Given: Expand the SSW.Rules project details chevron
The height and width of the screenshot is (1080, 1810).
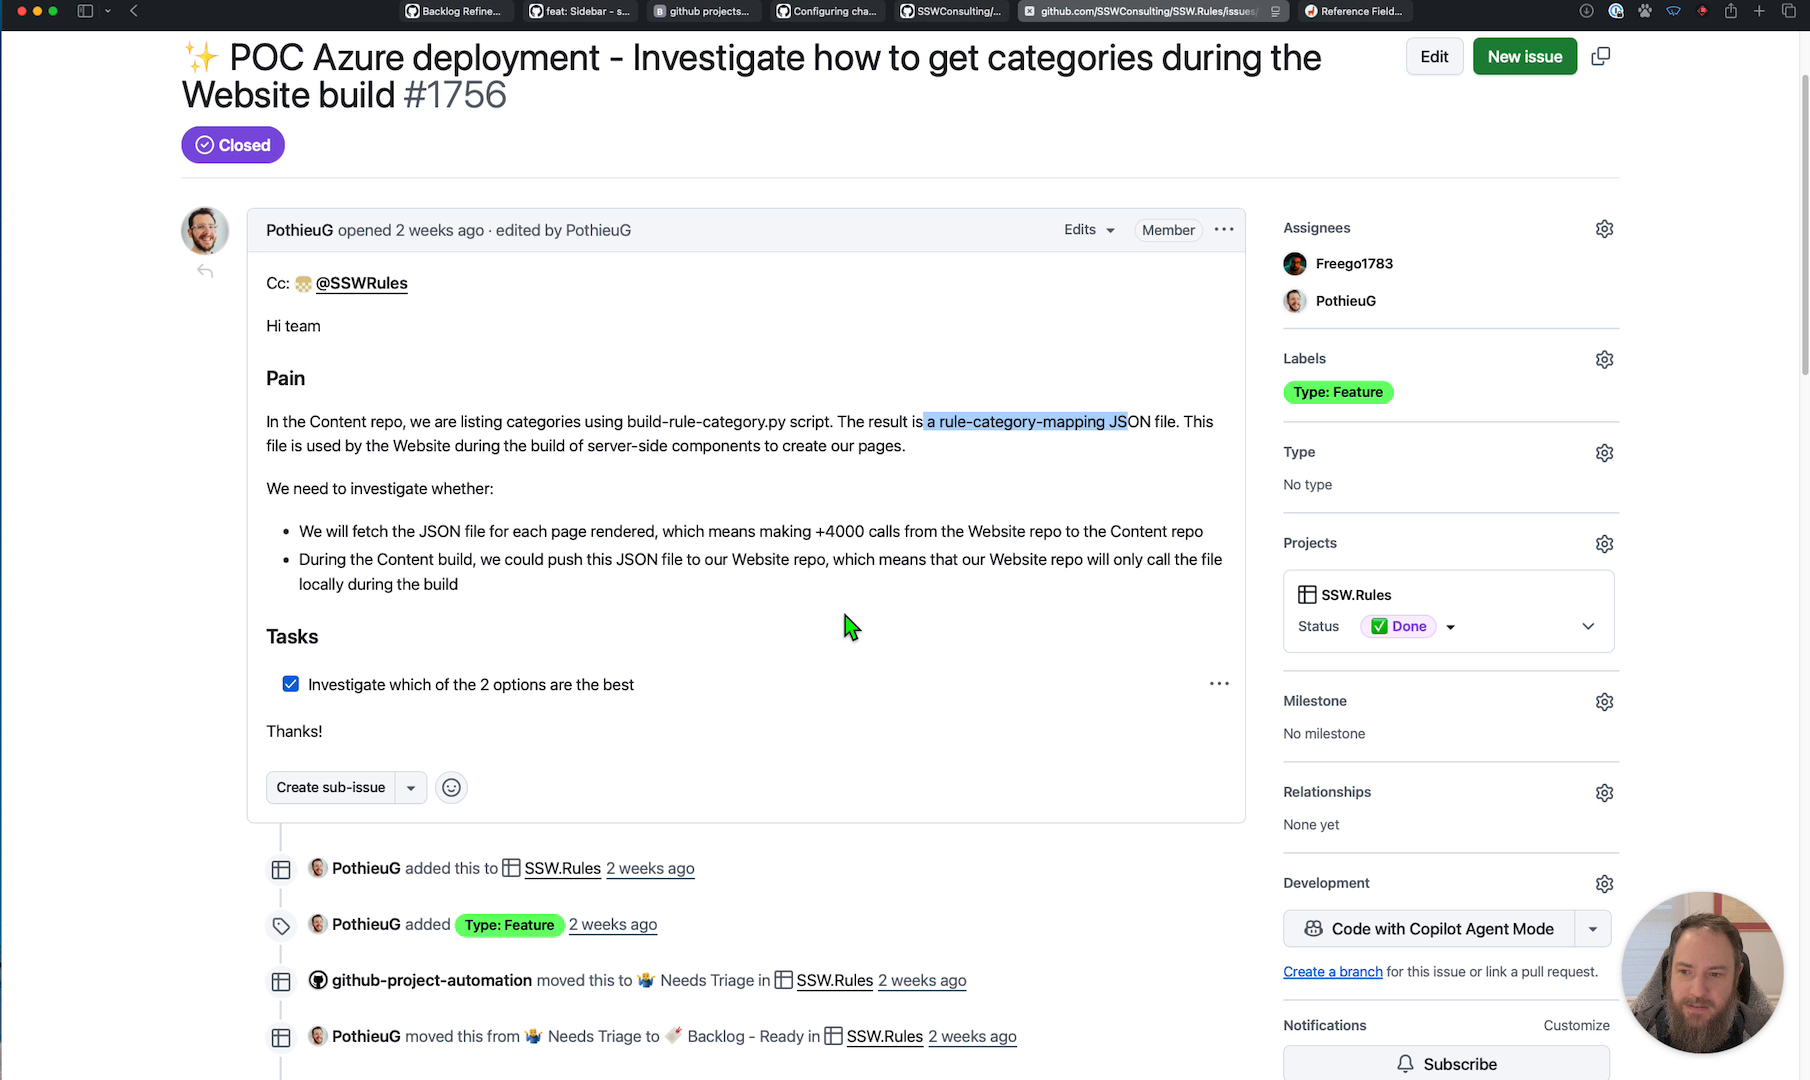Looking at the screenshot, I should point(1588,627).
